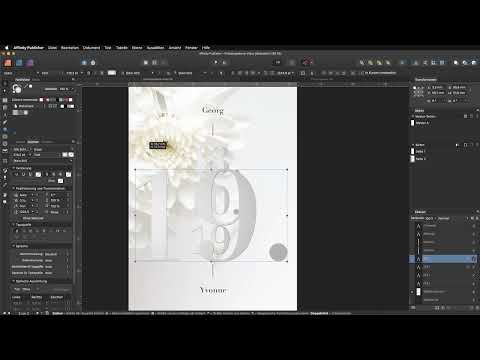Select the Seite 1 thumbnail in pages panel
Viewport: 480px width, 360px height.
[412, 151]
